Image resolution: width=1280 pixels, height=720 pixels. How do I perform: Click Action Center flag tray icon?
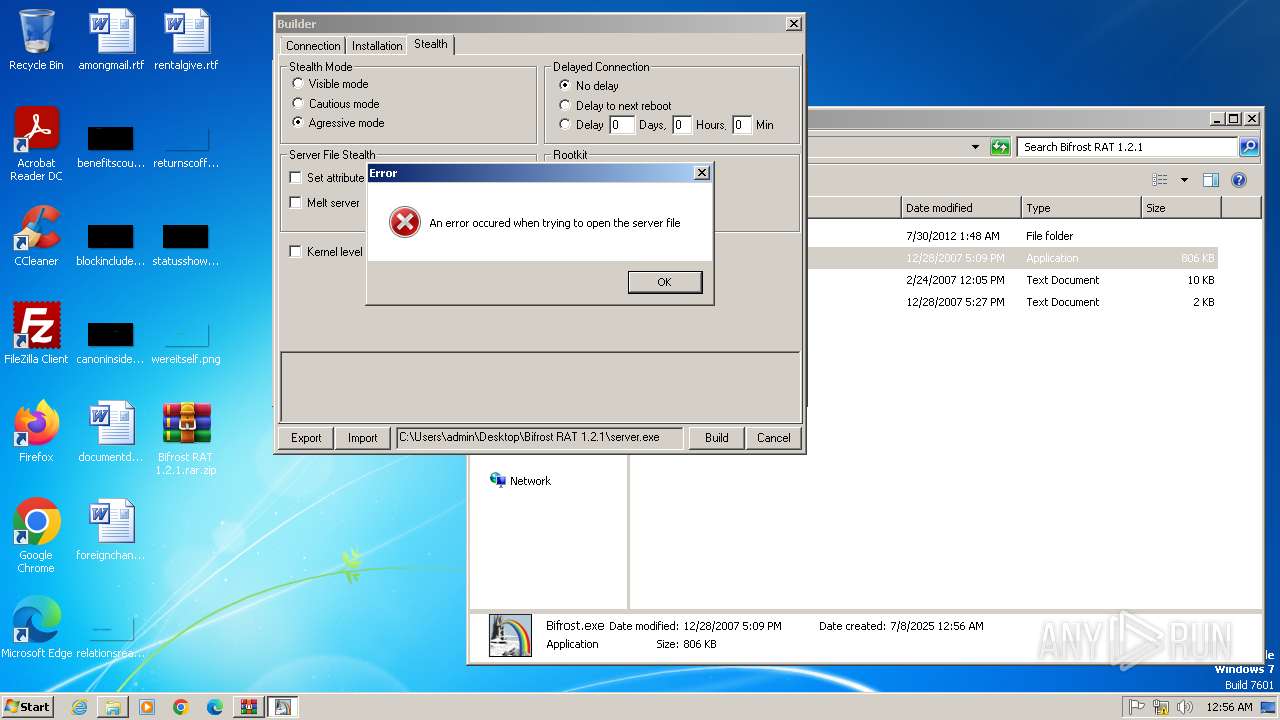coord(1137,707)
